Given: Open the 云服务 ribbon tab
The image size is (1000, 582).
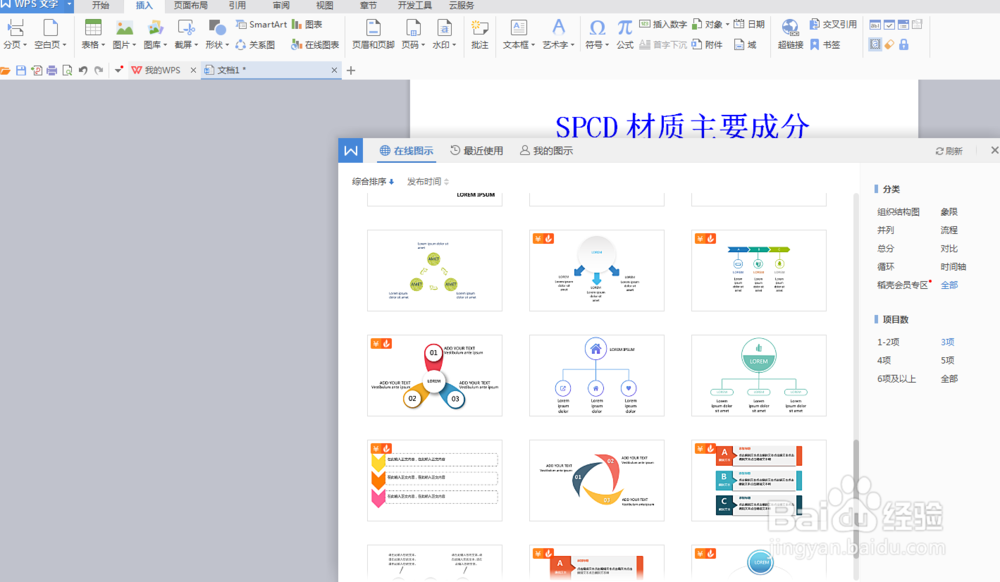Looking at the screenshot, I should point(462,5).
